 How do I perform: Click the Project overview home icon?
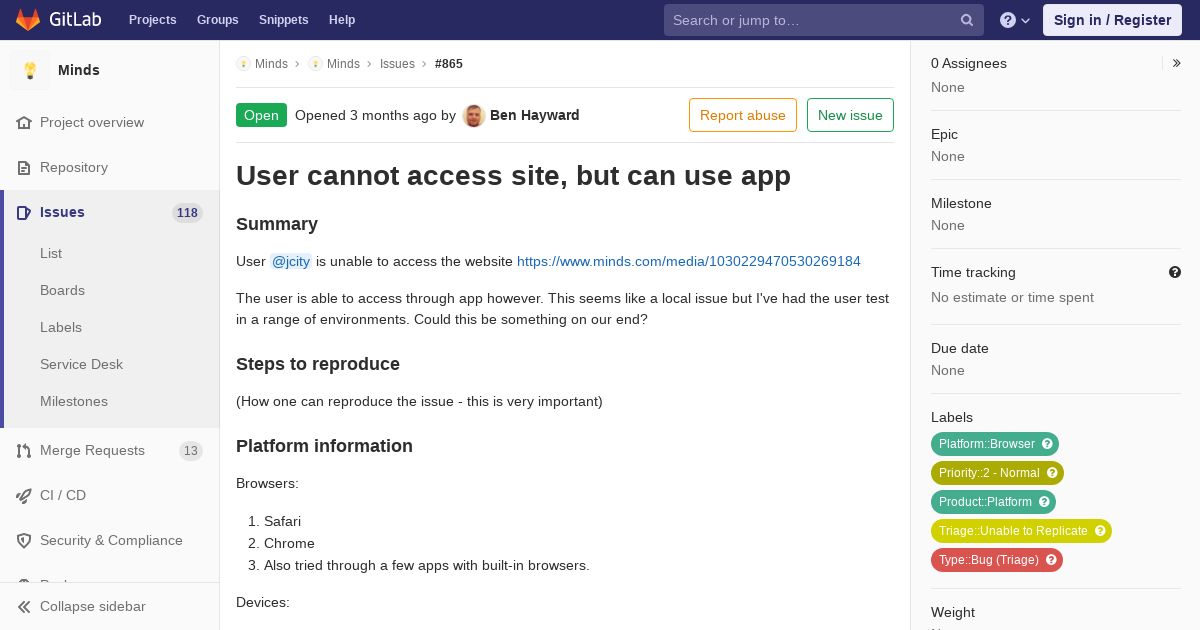(x=24, y=122)
